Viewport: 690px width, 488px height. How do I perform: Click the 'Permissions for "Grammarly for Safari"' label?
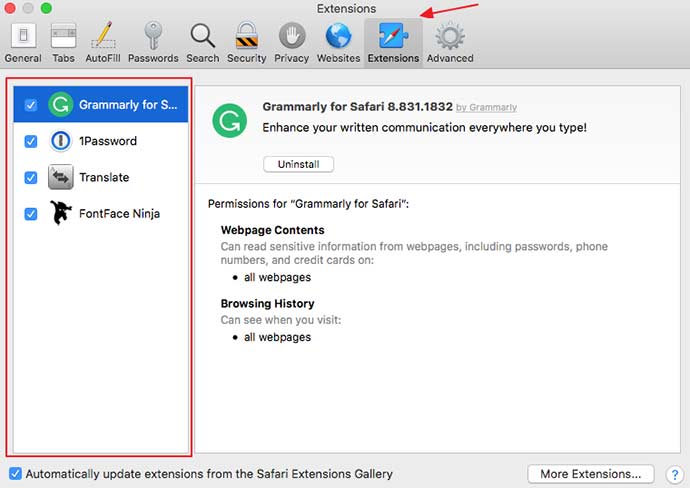[x=308, y=204]
